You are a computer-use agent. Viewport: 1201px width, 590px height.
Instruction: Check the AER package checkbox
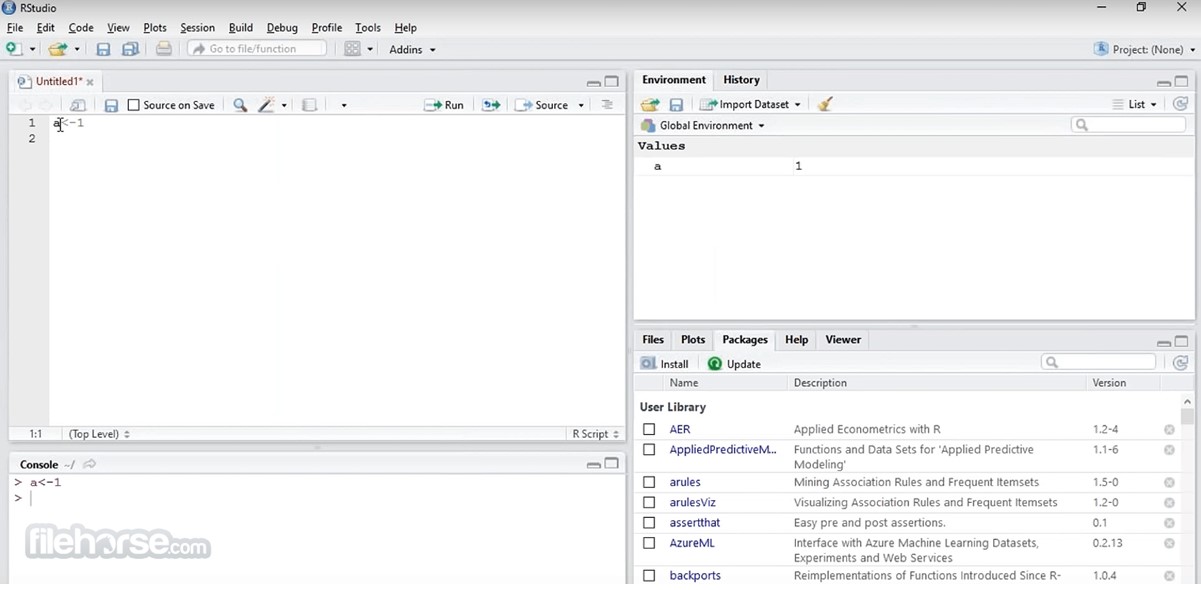pos(649,429)
